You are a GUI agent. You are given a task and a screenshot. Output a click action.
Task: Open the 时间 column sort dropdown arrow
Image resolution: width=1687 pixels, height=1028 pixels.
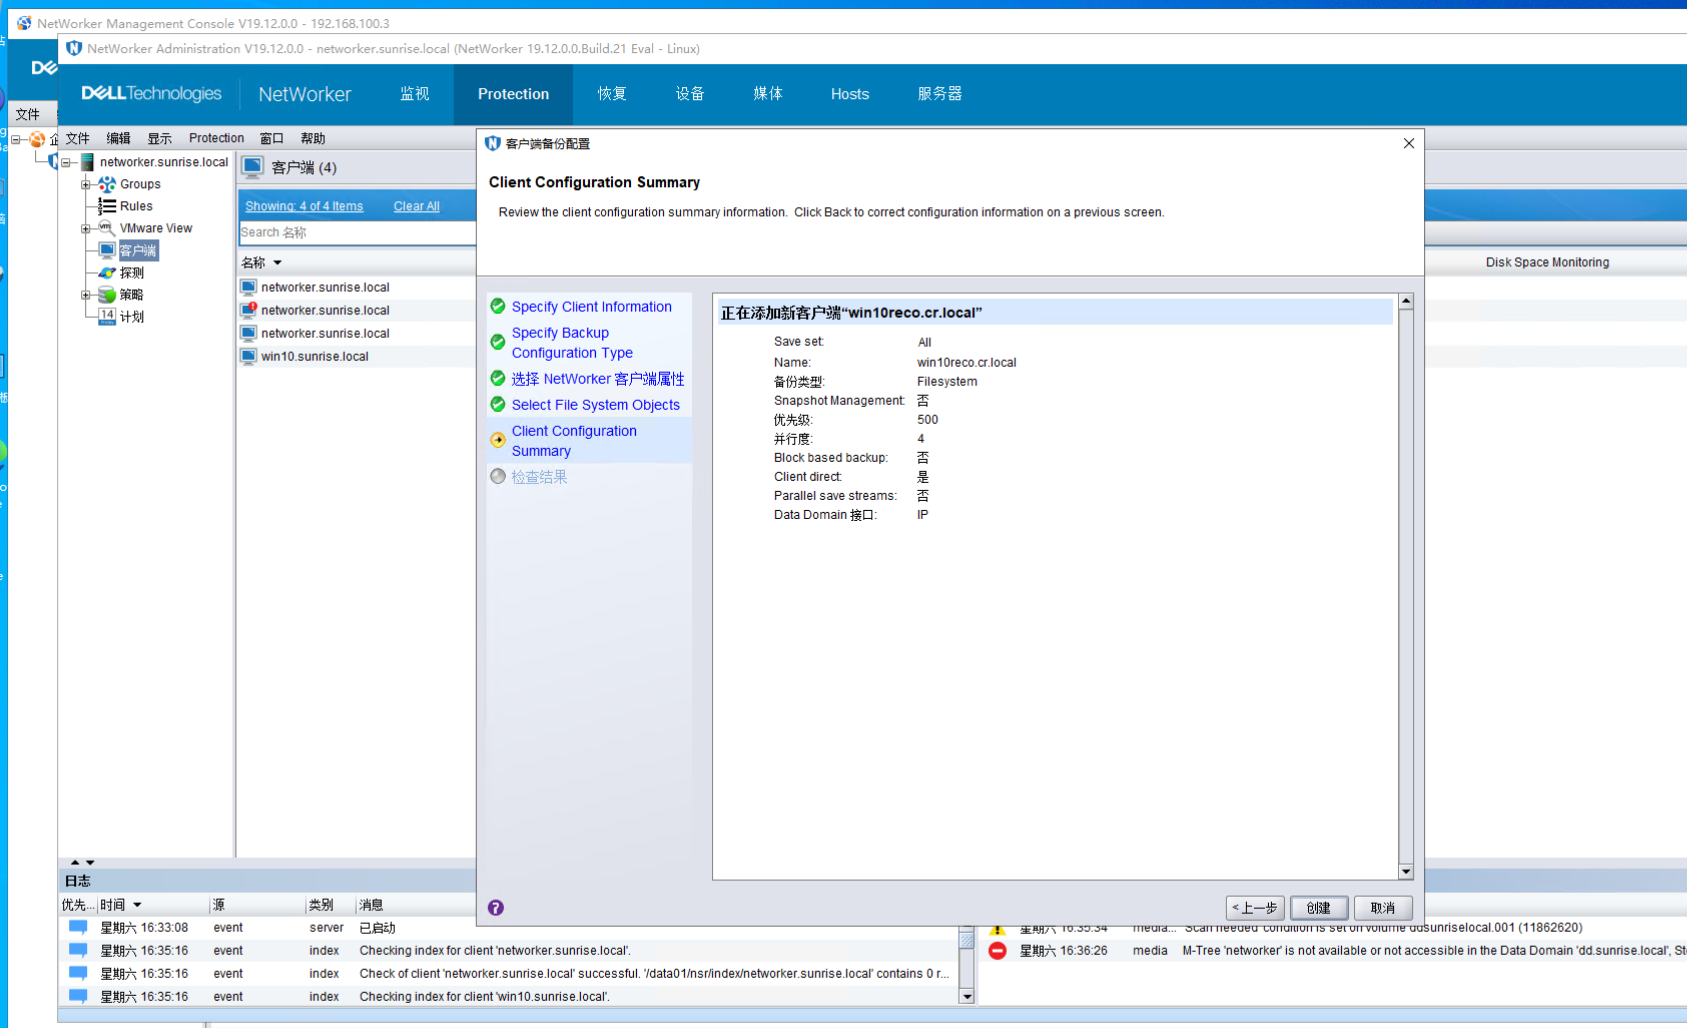138,905
